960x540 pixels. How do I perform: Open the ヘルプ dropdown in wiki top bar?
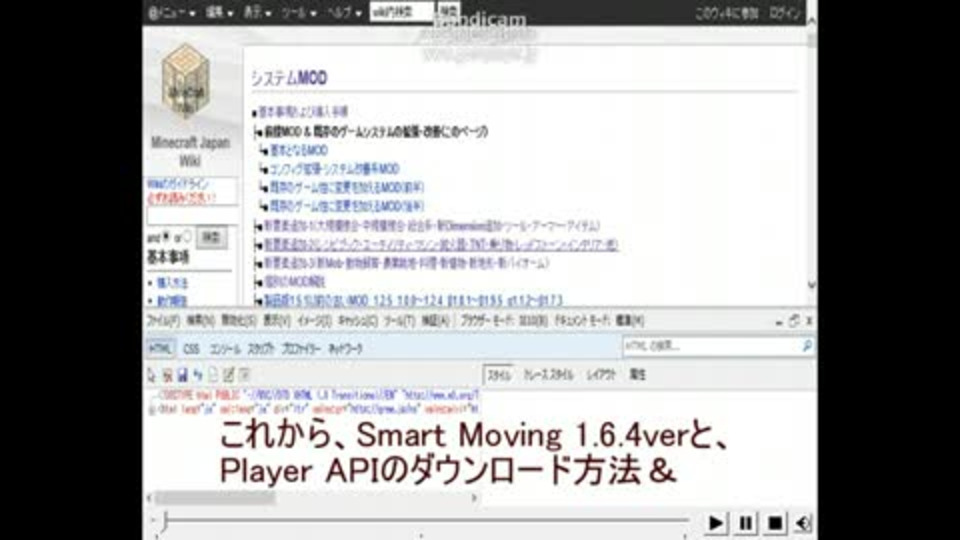(x=343, y=12)
